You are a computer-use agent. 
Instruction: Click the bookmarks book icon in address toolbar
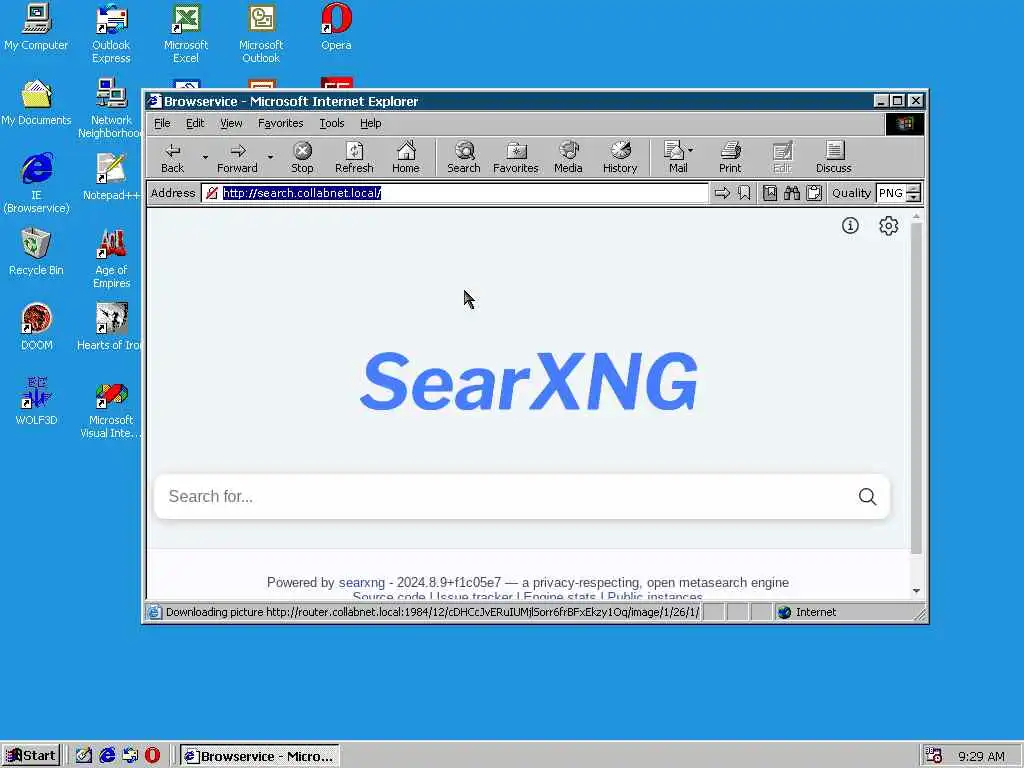point(770,193)
